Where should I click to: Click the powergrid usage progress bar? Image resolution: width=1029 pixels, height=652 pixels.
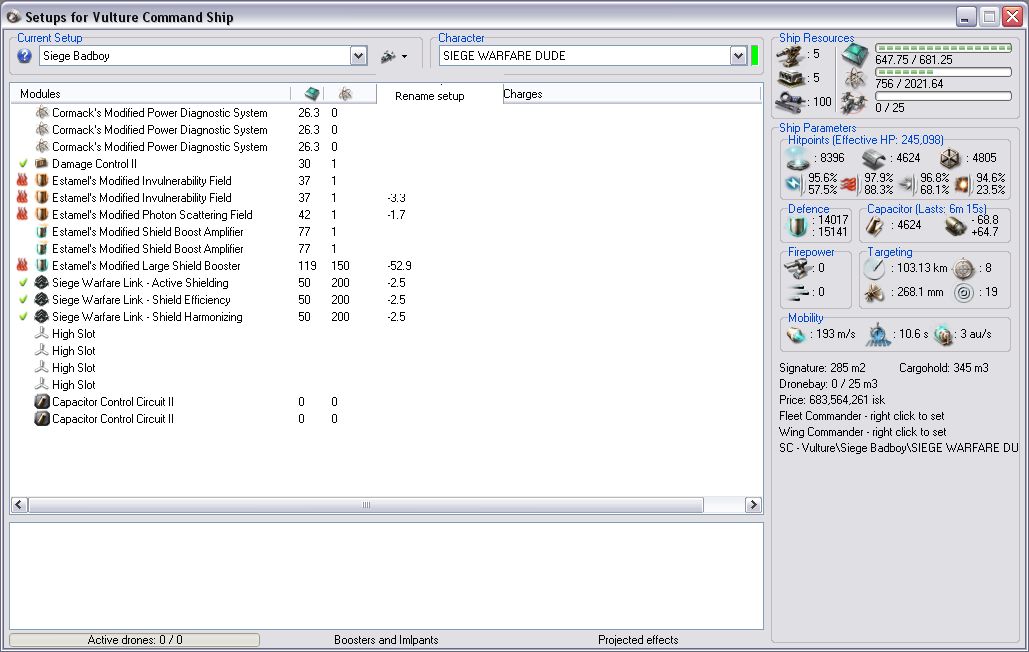pos(943,72)
